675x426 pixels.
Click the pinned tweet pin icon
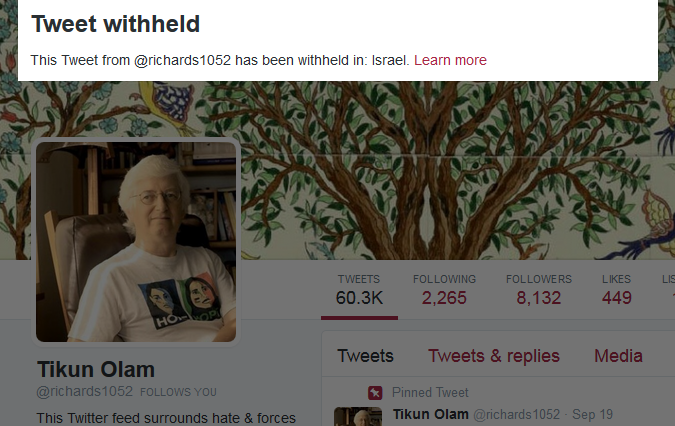[x=375, y=392]
